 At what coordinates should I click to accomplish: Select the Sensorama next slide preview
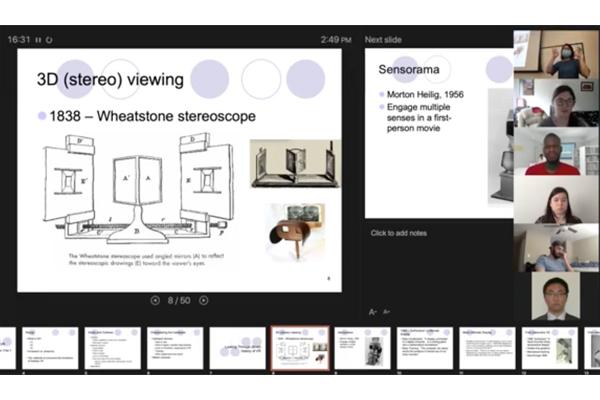coord(439,133)
